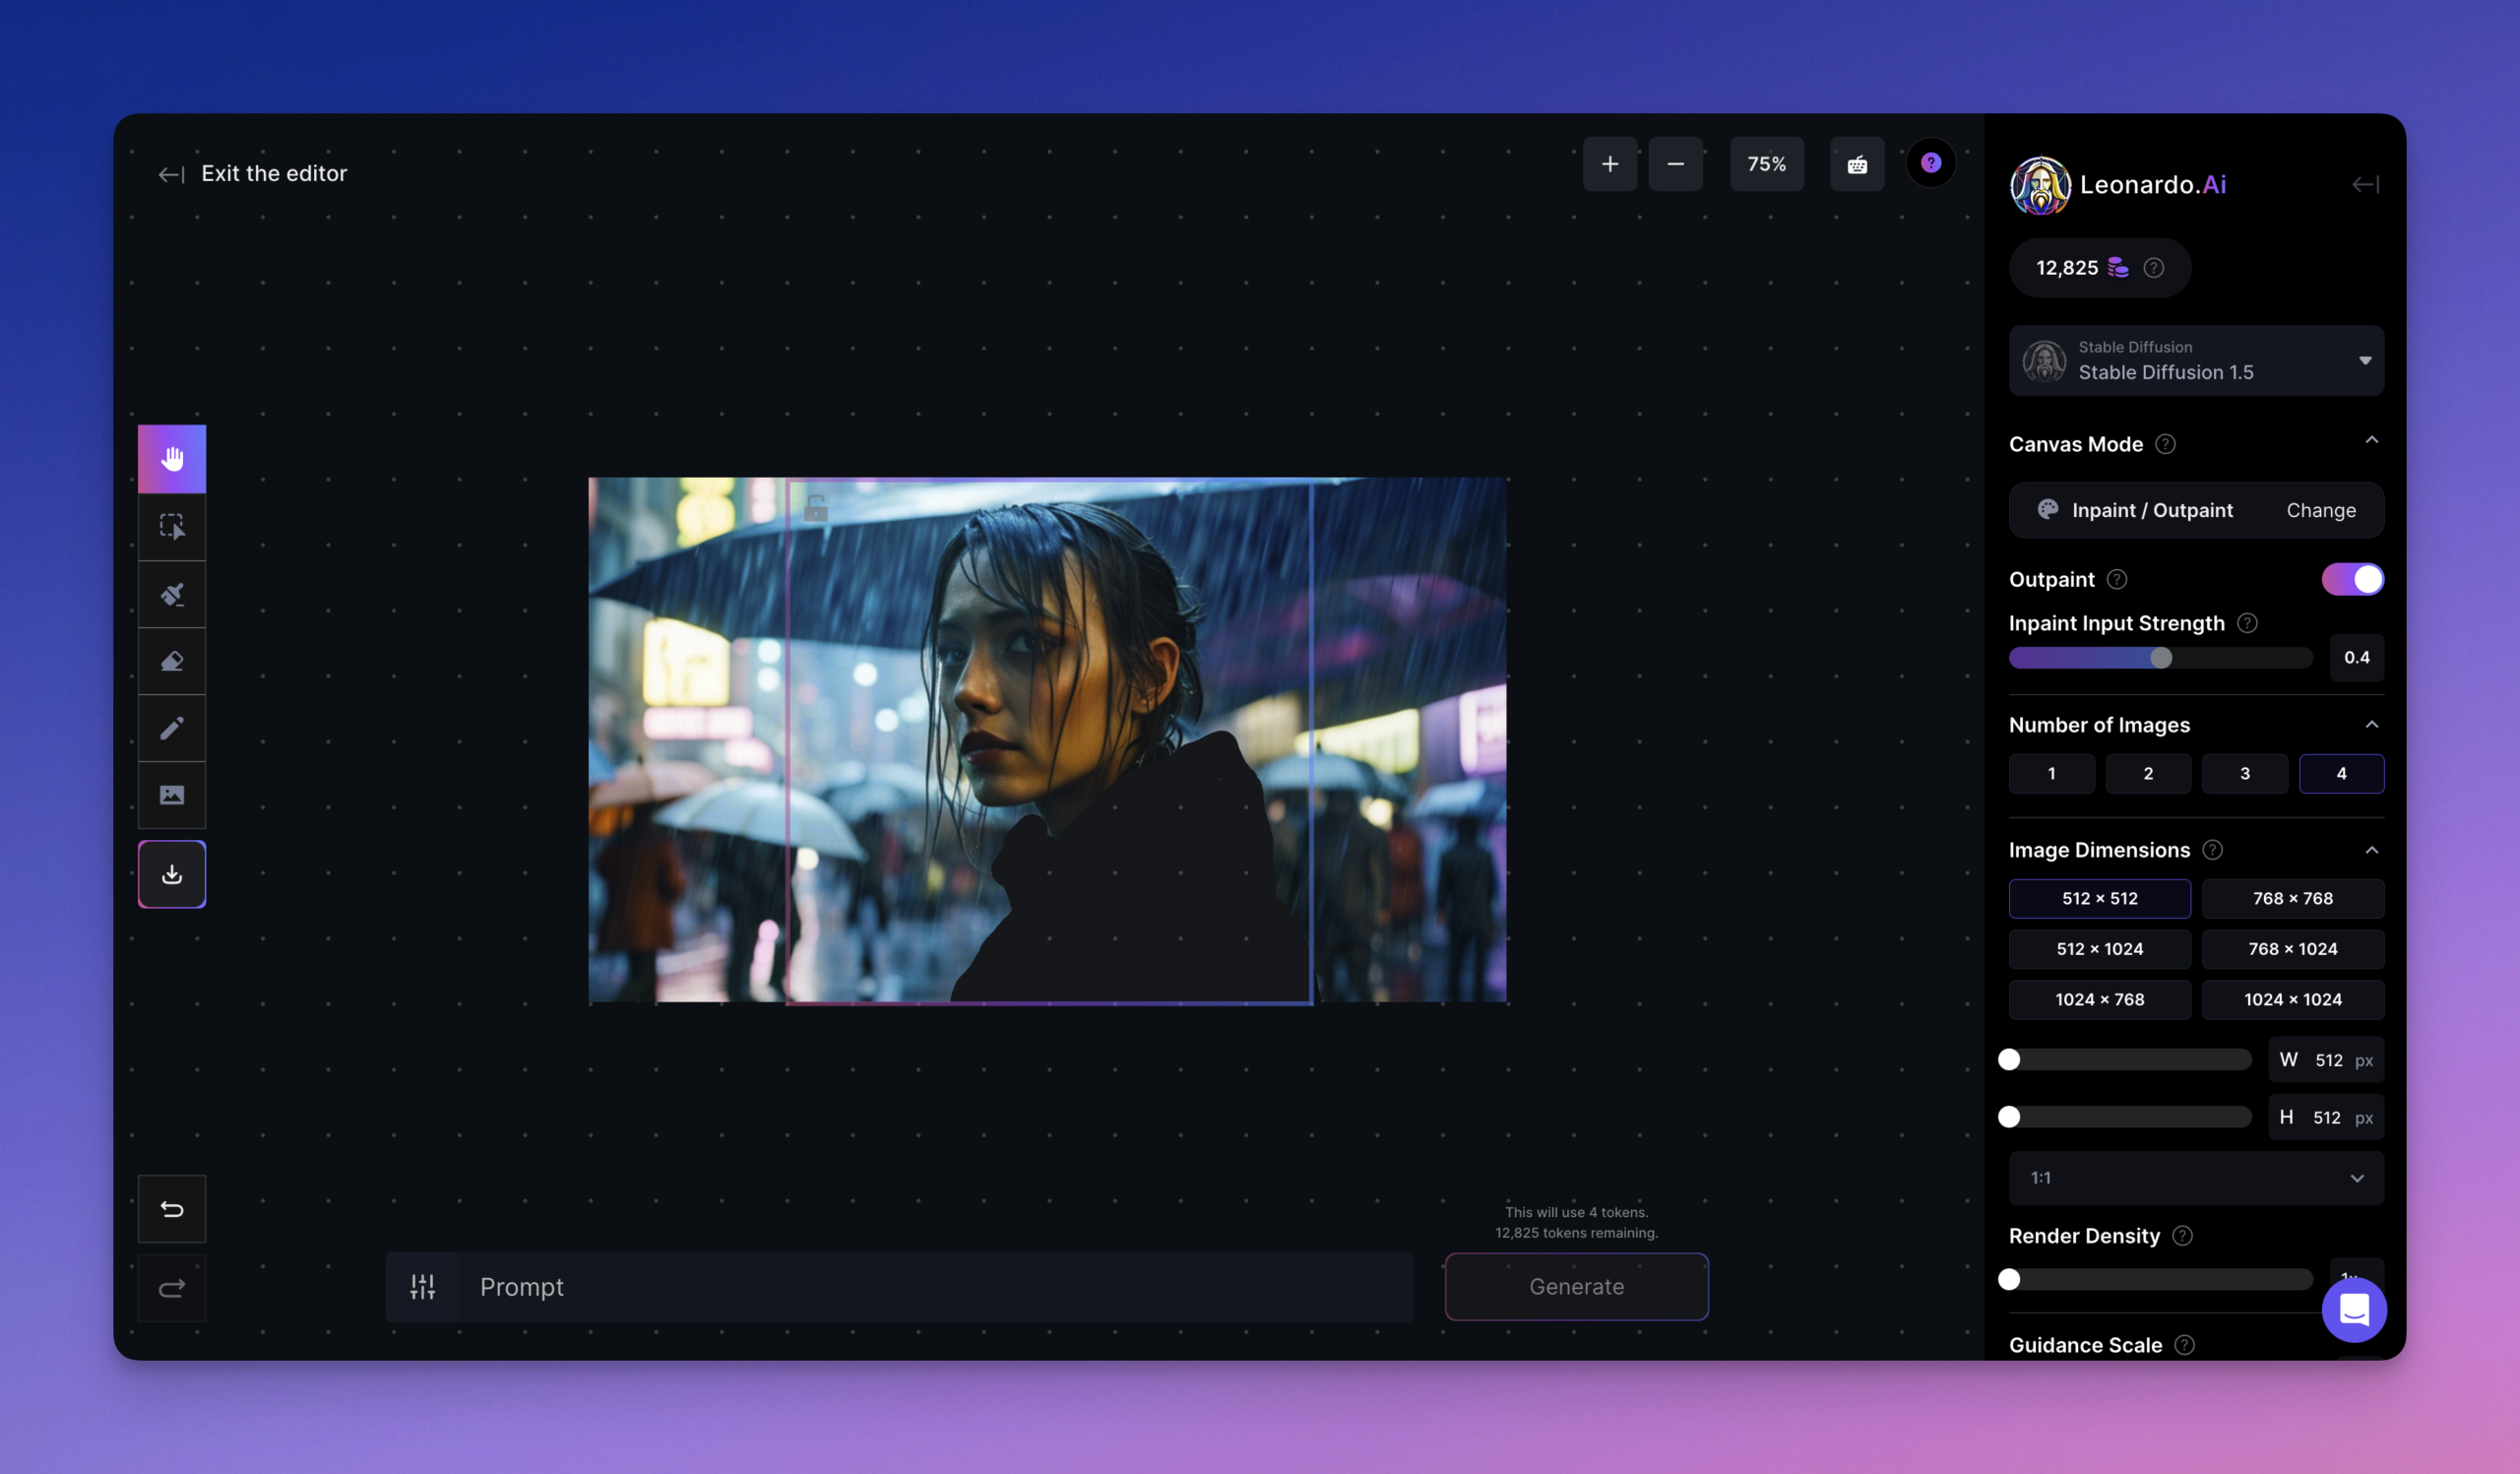Image resolution: width=2520 pixels, height=1474 pixels.
Task: Show Canvas Mode help tooltip
Action: pyautogui.click(x=2165, y=444)
